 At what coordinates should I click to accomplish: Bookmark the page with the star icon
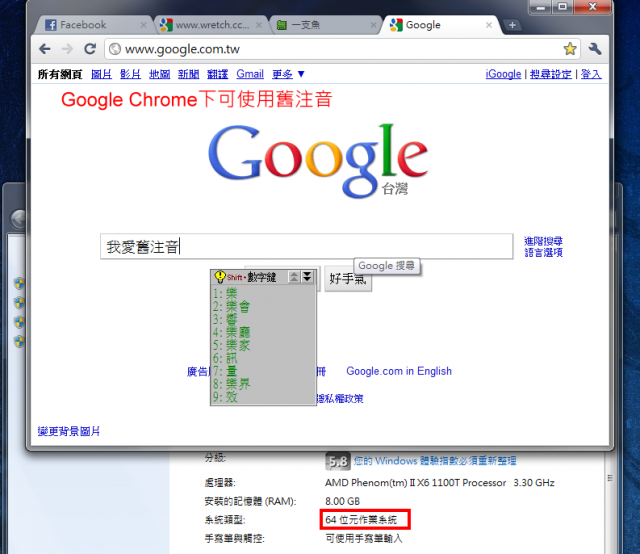(x=570, y=49)
